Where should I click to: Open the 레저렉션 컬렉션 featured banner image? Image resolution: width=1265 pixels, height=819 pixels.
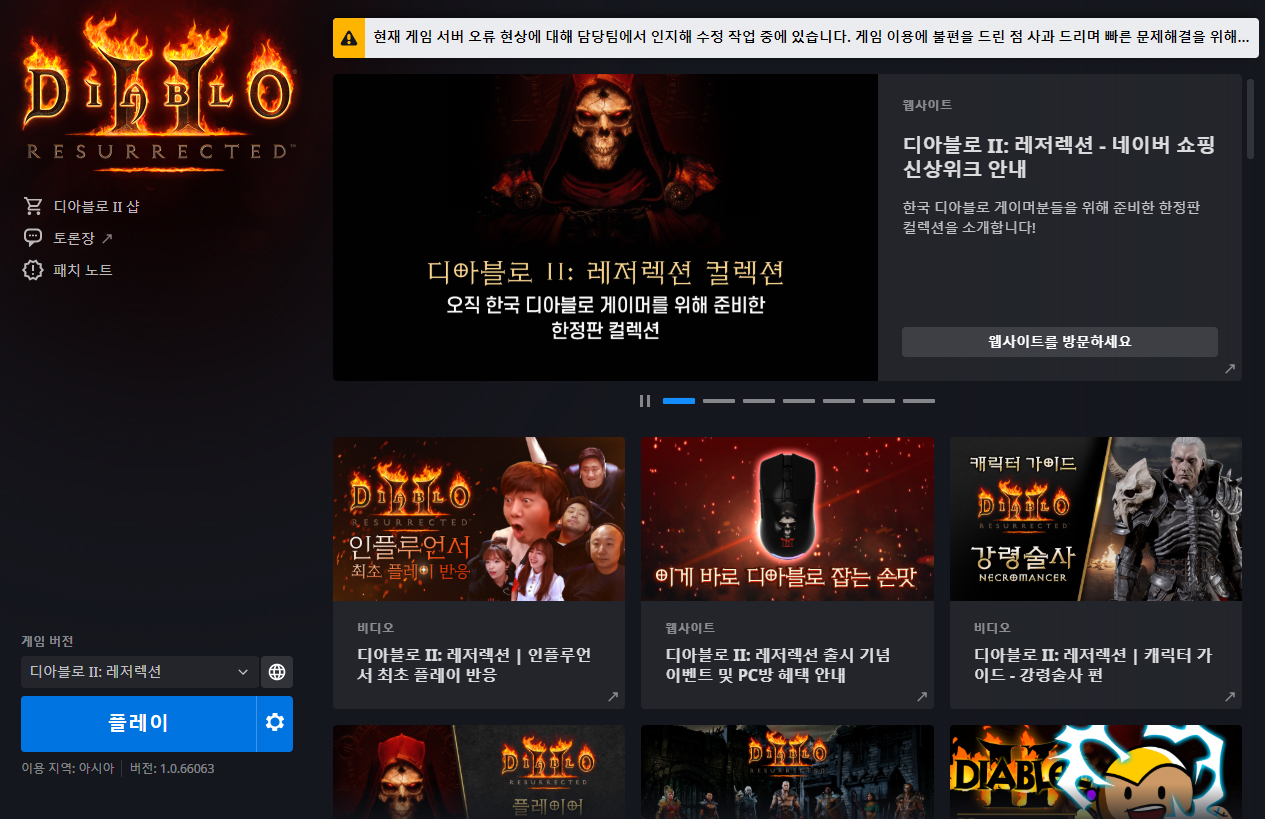click(x=605, y=227)
